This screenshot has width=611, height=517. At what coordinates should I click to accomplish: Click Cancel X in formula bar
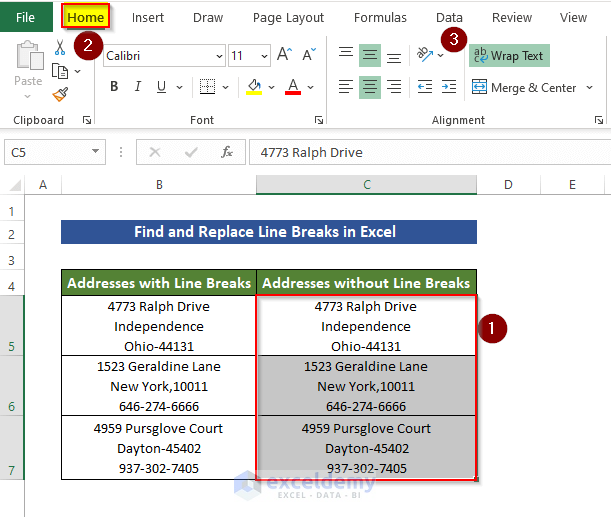[x=155, y=152]
